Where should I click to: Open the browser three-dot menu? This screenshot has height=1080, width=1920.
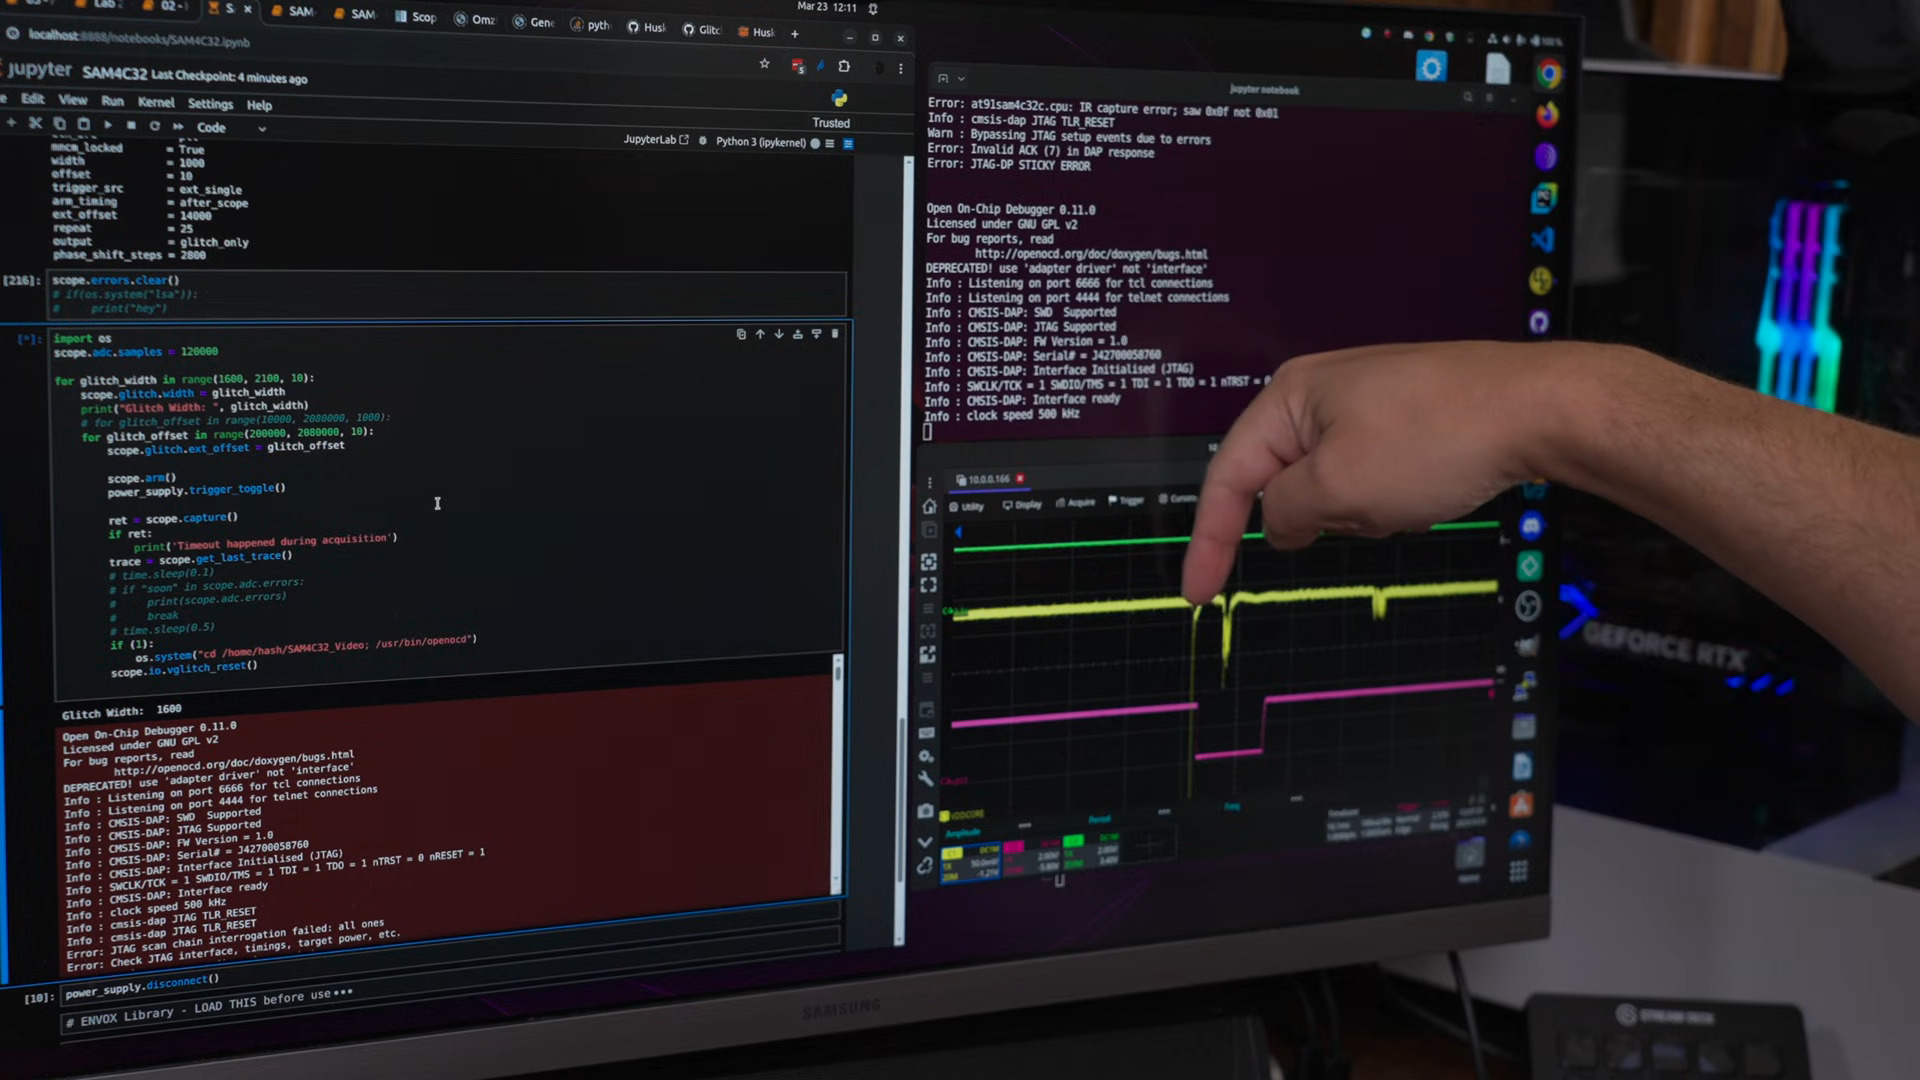pyautogui.click(x=901, y=69)
